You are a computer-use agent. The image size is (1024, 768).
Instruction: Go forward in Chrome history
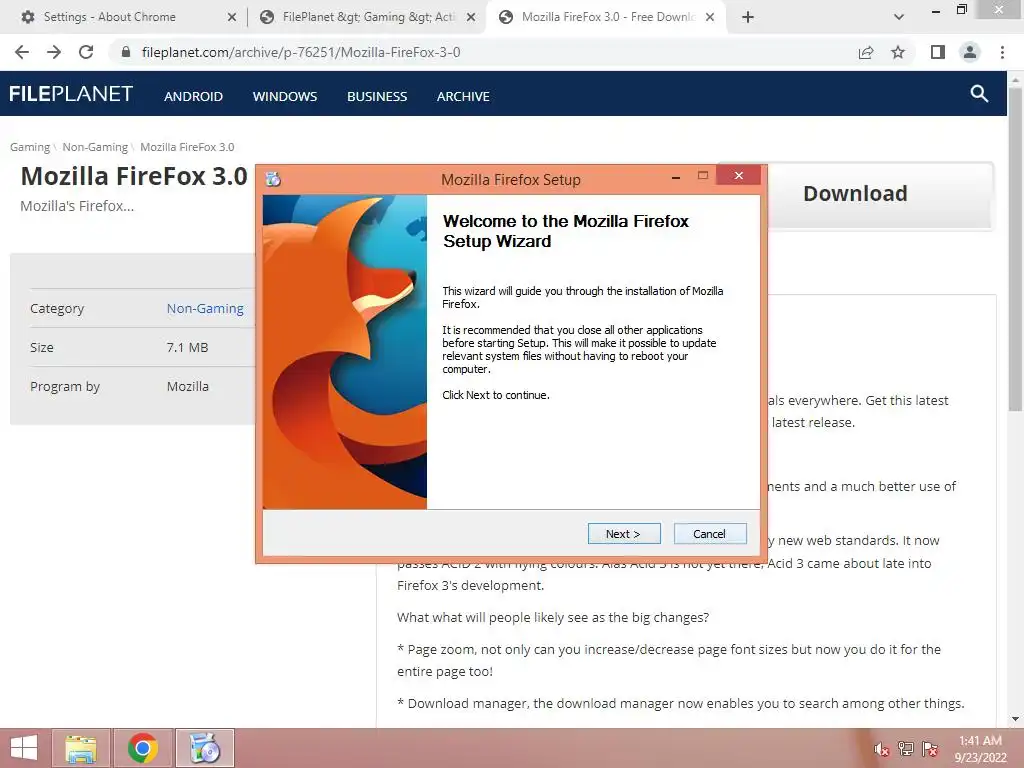[54, 52]
